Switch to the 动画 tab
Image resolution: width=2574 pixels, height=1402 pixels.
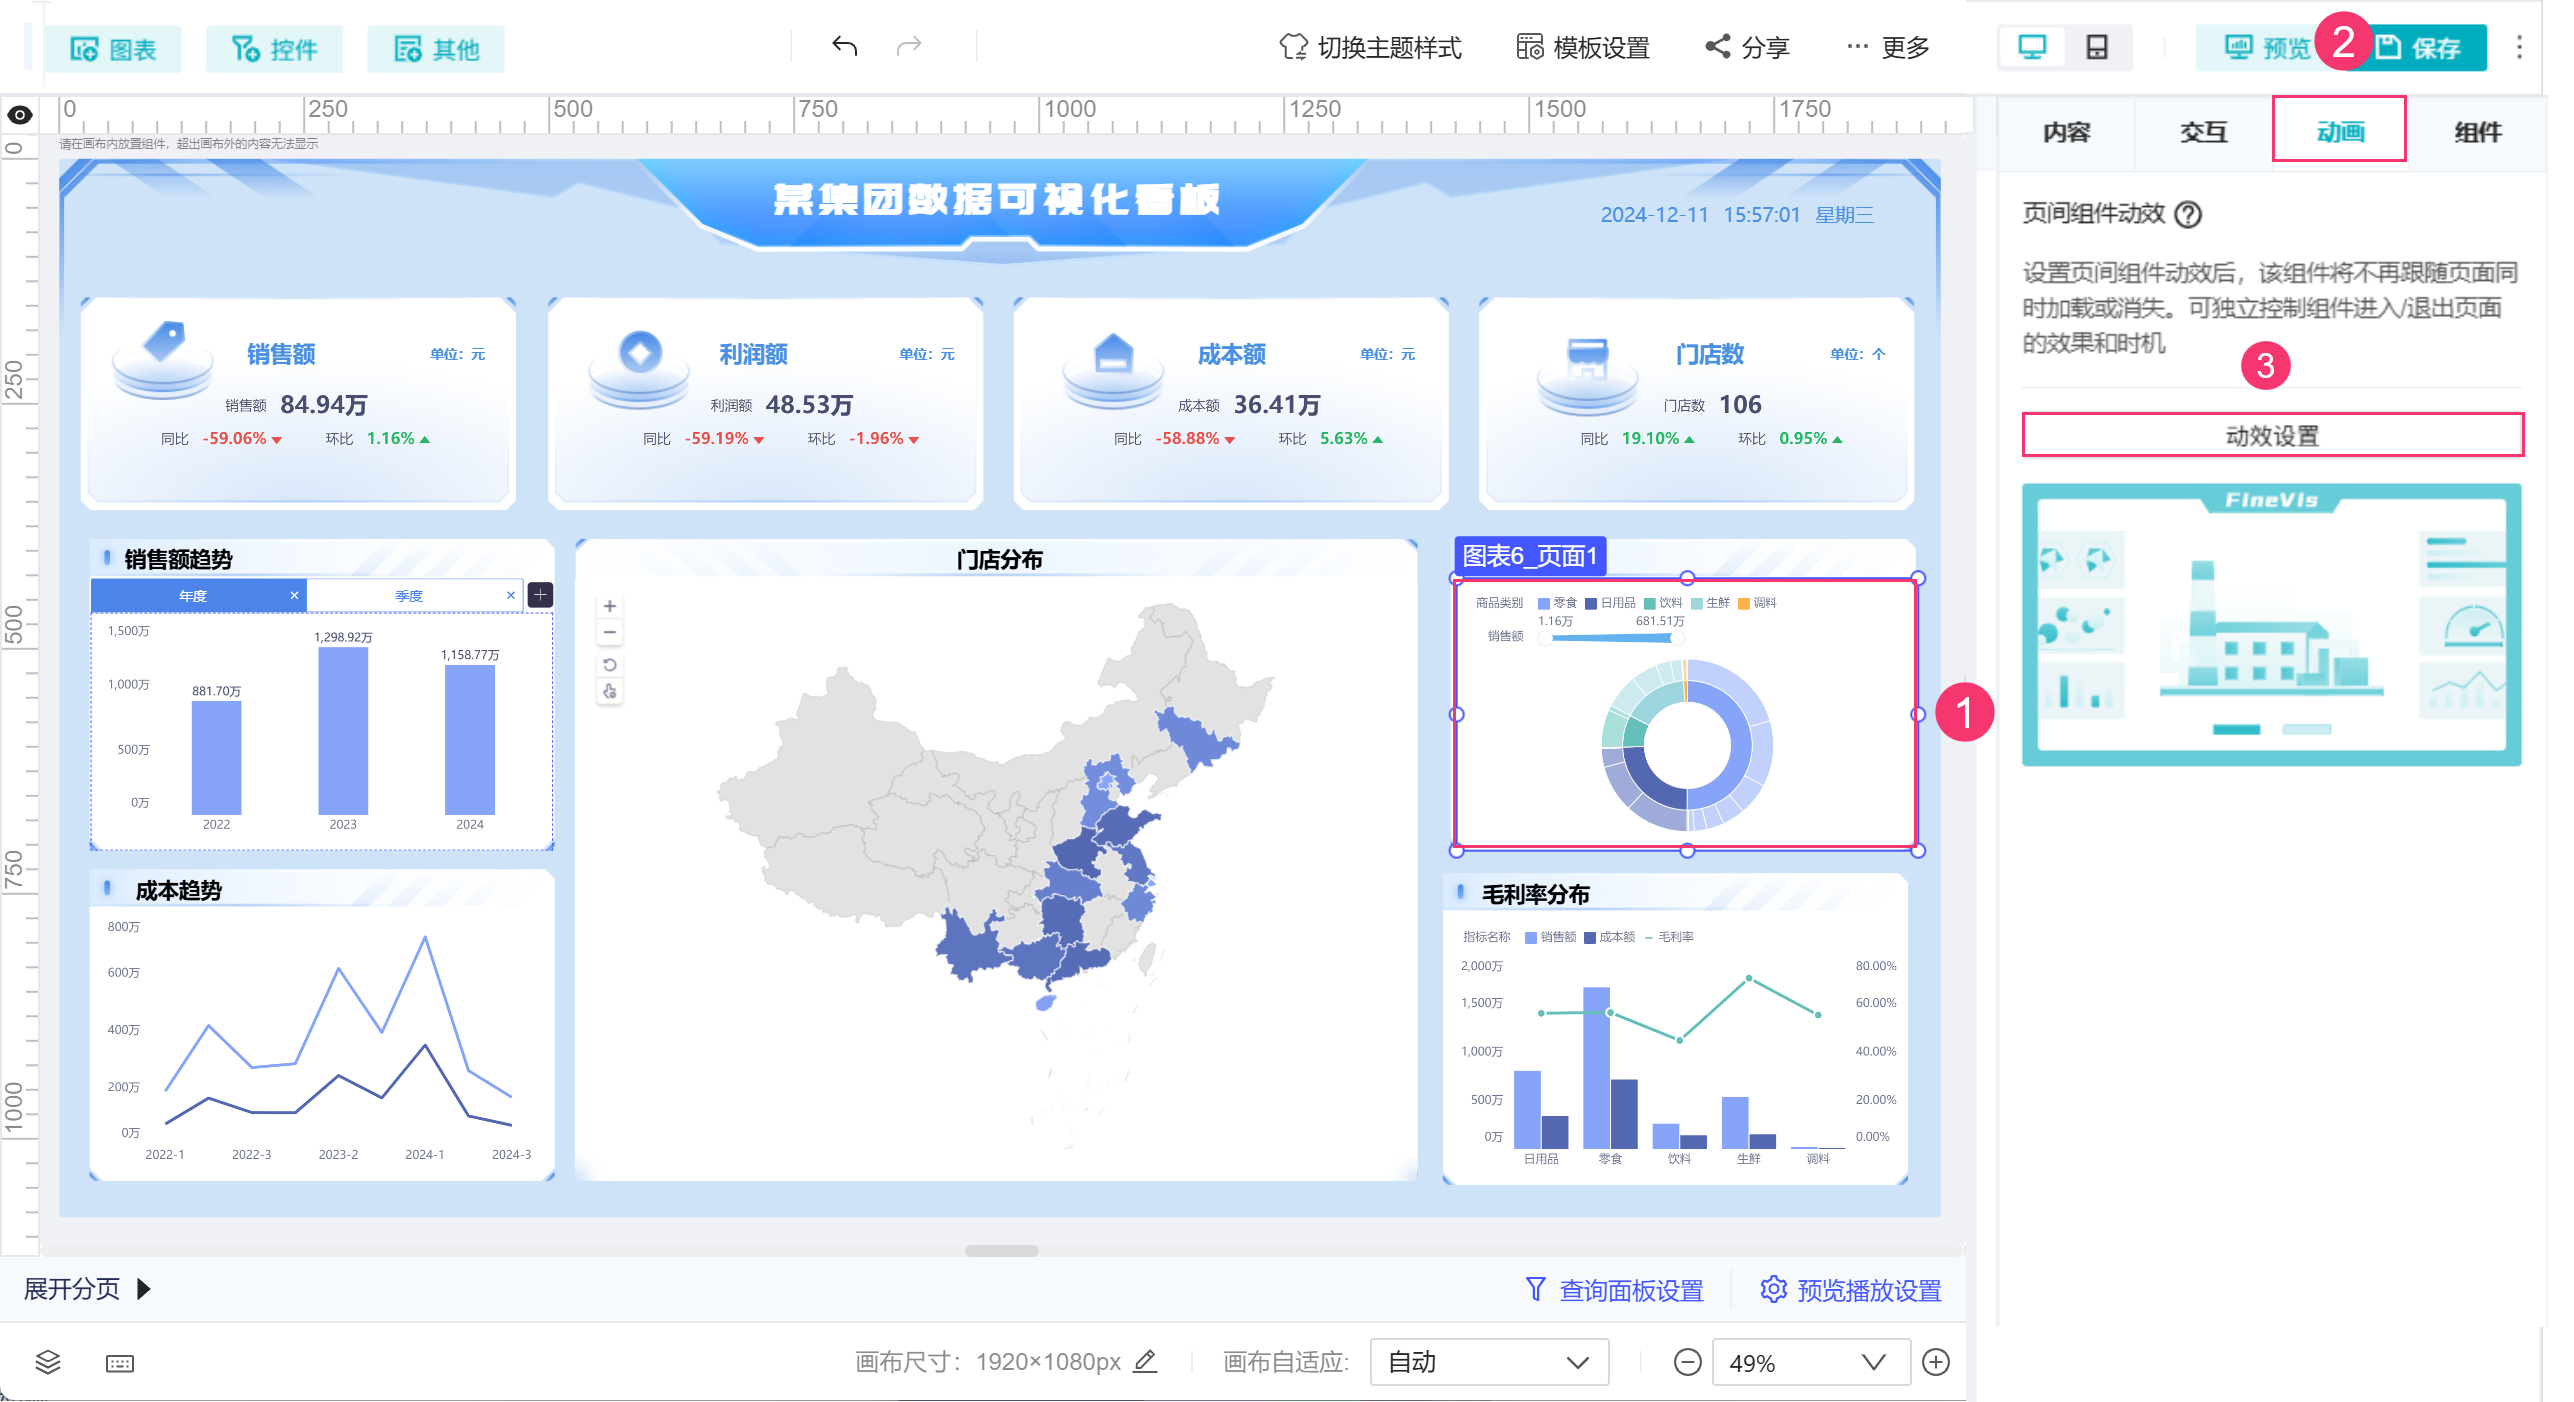pos(2340,130)
